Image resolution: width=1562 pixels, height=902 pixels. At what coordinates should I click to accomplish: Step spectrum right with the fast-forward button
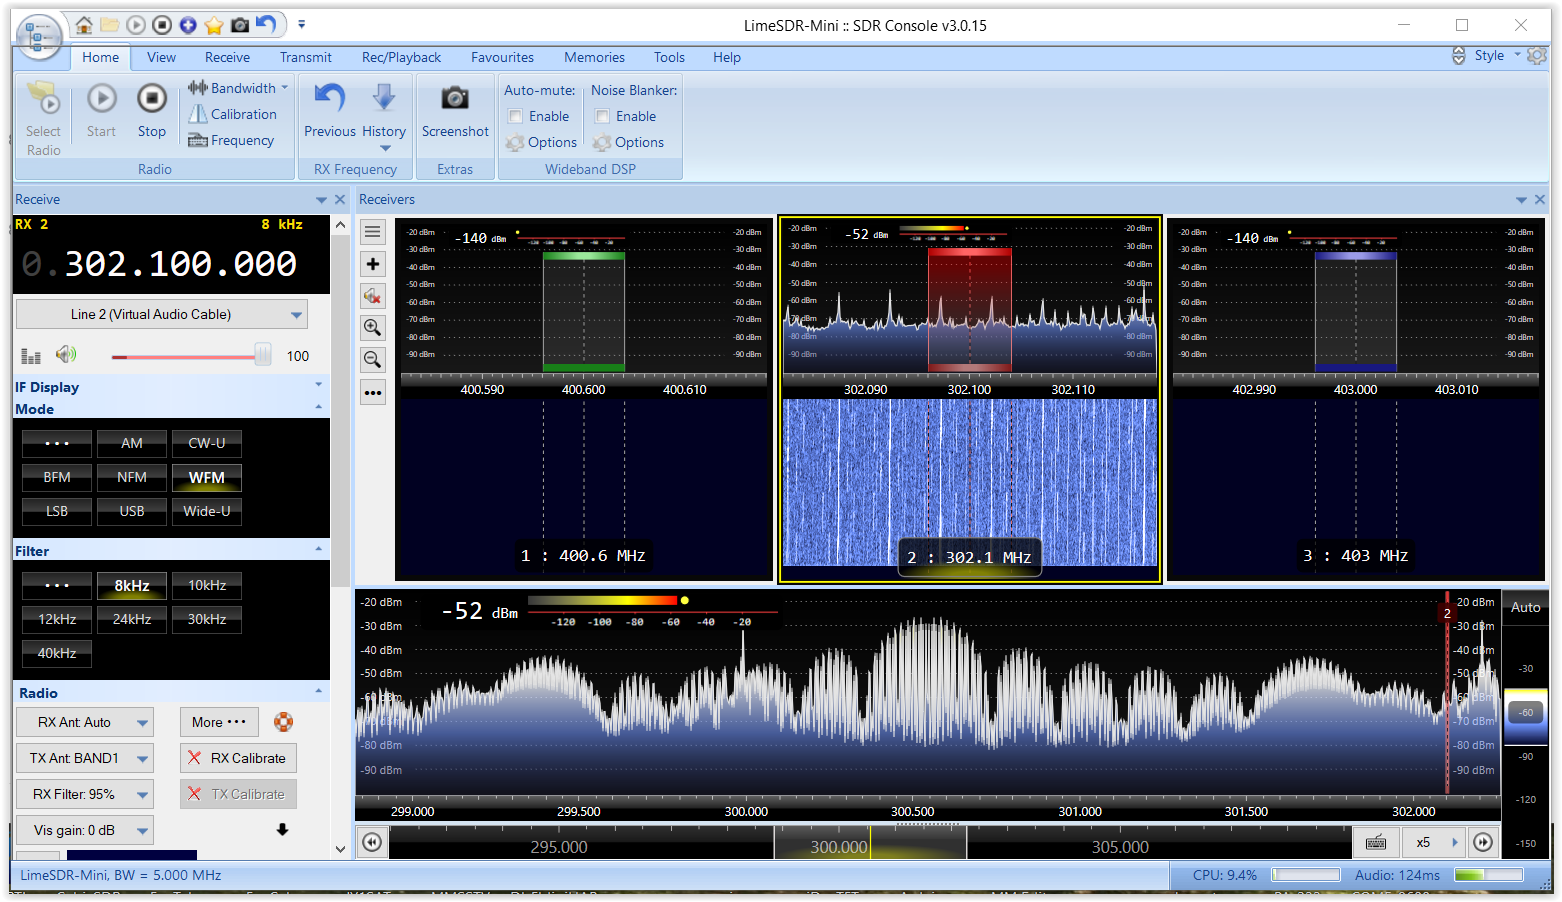click(1483, 843)
